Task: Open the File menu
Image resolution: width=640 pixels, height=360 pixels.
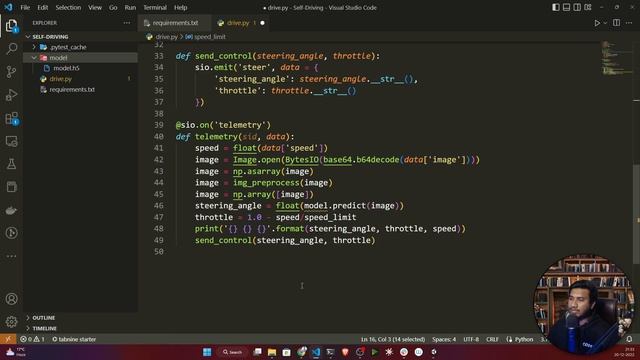Action: [25, 7]
